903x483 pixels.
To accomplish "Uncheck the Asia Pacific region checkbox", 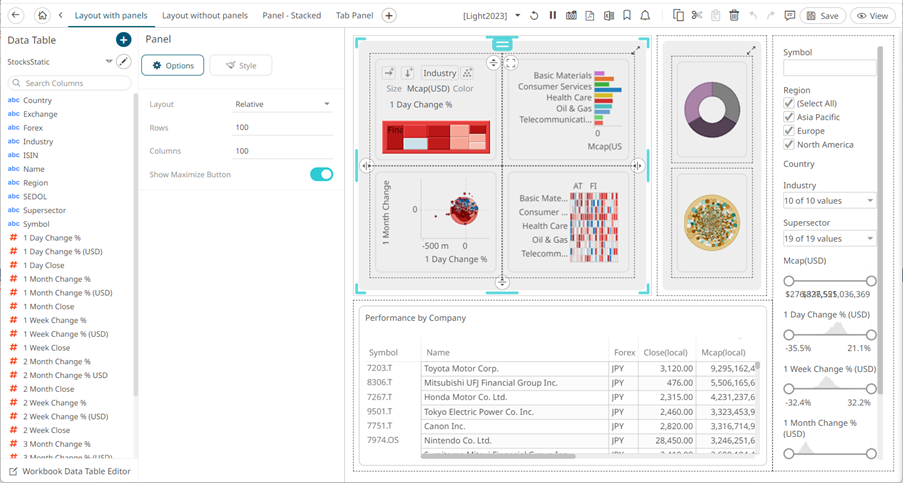I will pos(790,117).
